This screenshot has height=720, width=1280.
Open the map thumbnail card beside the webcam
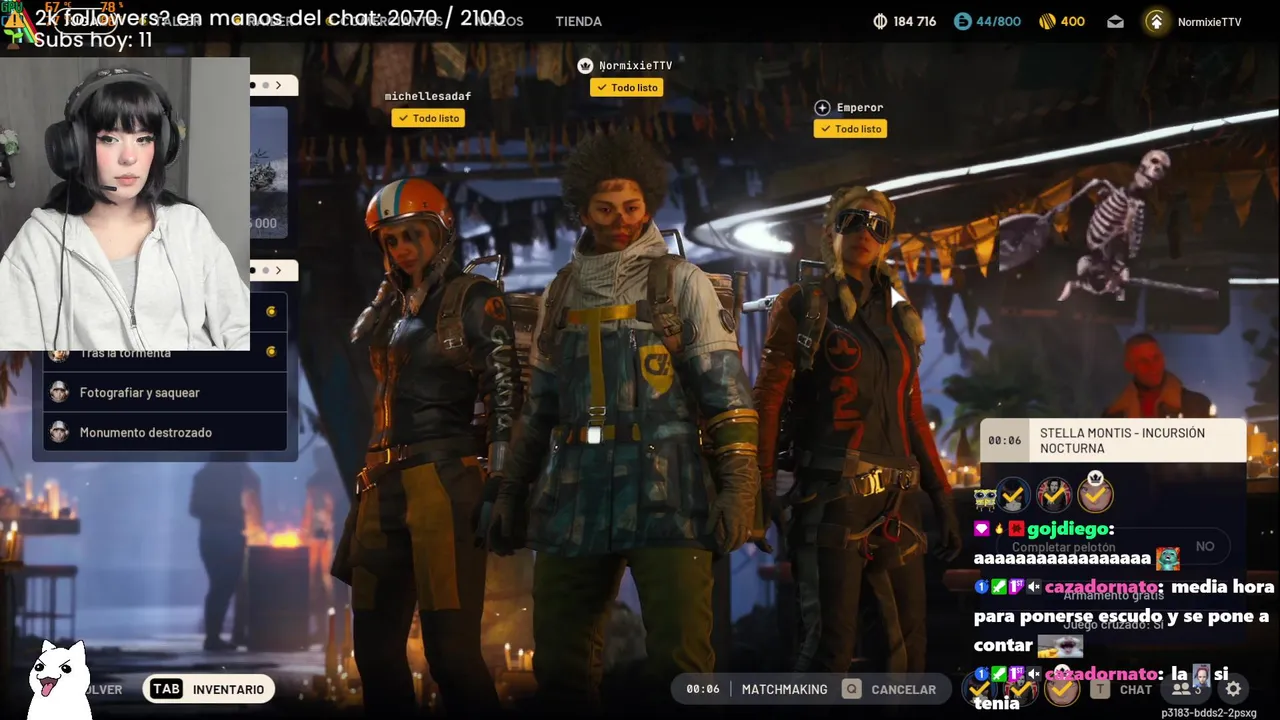coord(268,172)
